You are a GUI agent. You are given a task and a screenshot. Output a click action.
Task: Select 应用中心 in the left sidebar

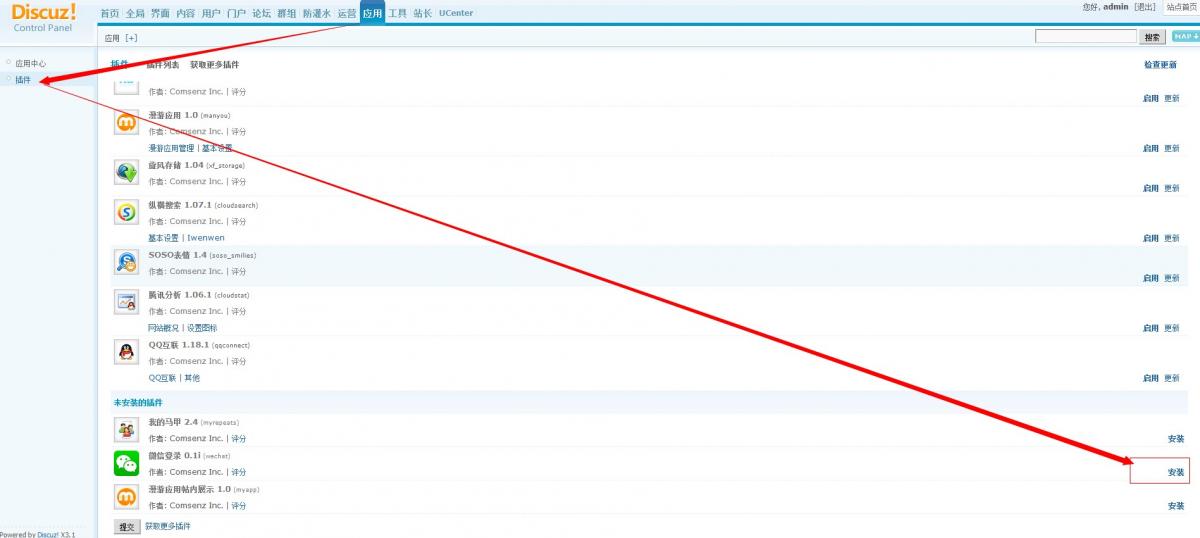(x=30, y=63)
